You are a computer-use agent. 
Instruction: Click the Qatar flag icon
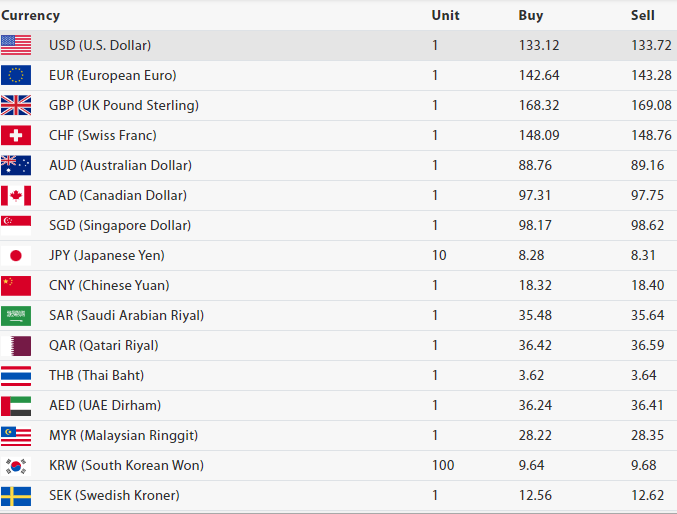point(16,345)
